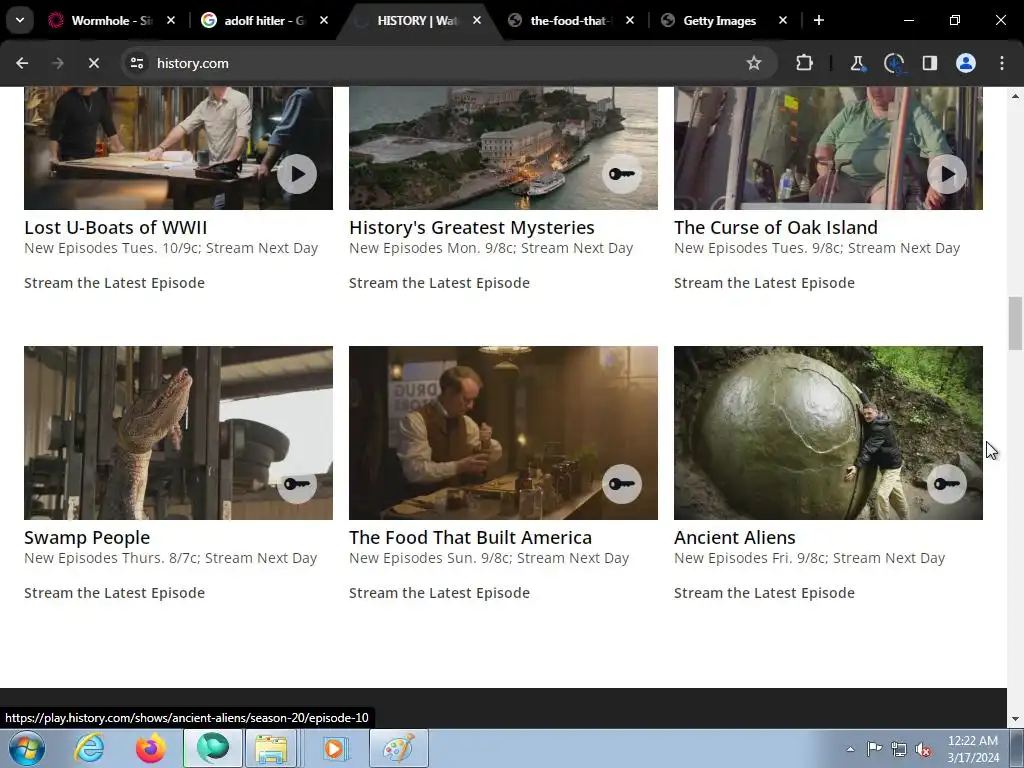Open History's Greatest Mysteries title
Viewport: 1024px width, 768px height.
pyautogui.click(x=472, y=227)
